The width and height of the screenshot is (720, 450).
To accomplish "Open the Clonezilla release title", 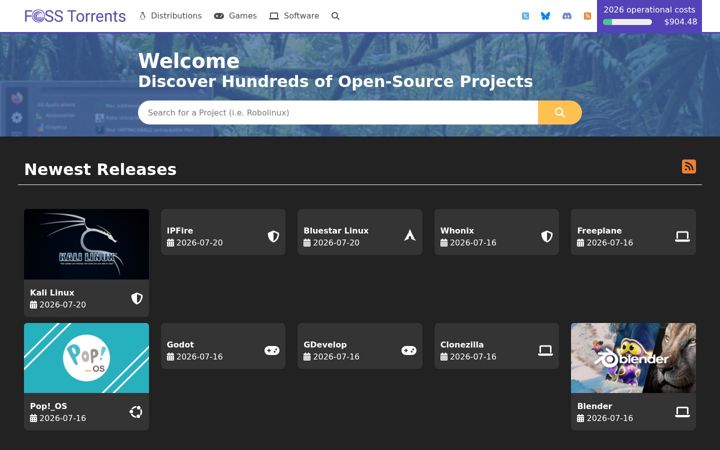I will pos(462,344).
